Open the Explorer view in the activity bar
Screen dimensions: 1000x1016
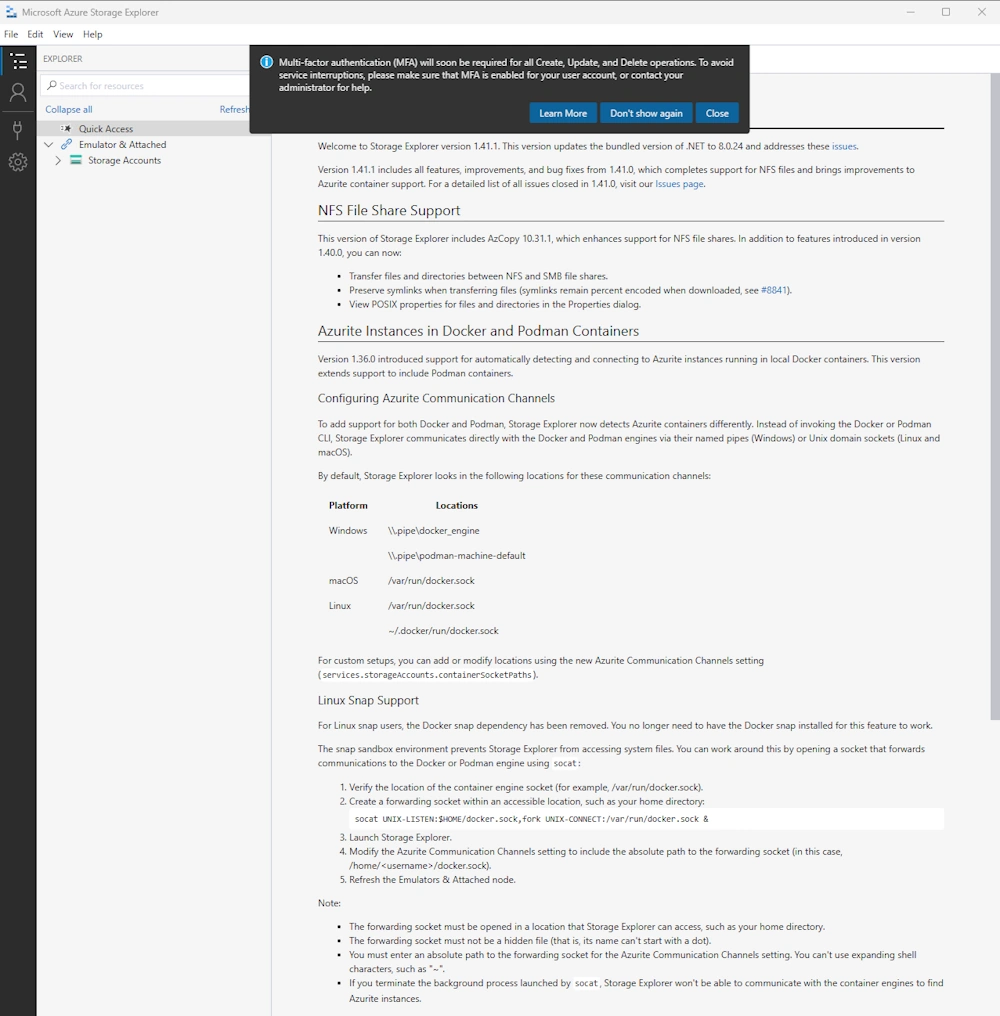[18, 62]
